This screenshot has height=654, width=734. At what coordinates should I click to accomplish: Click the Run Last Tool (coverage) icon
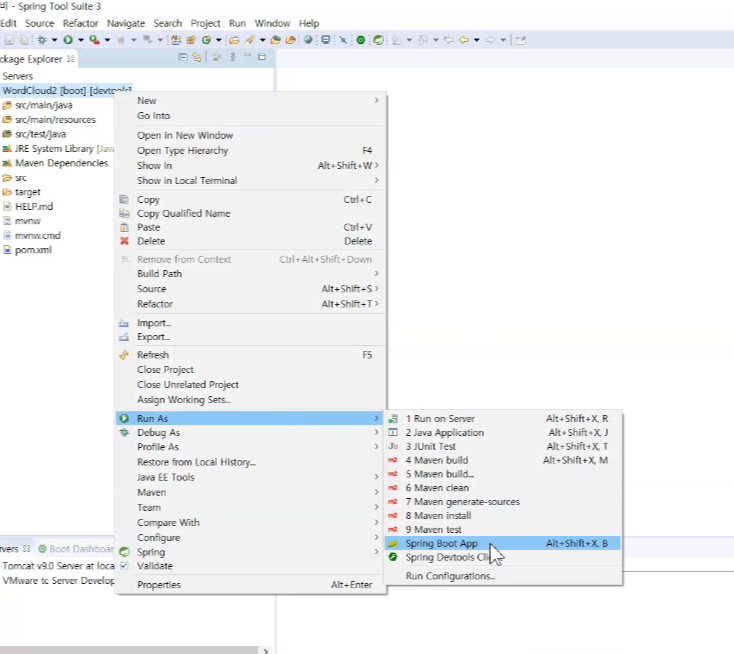coord(94,40)
